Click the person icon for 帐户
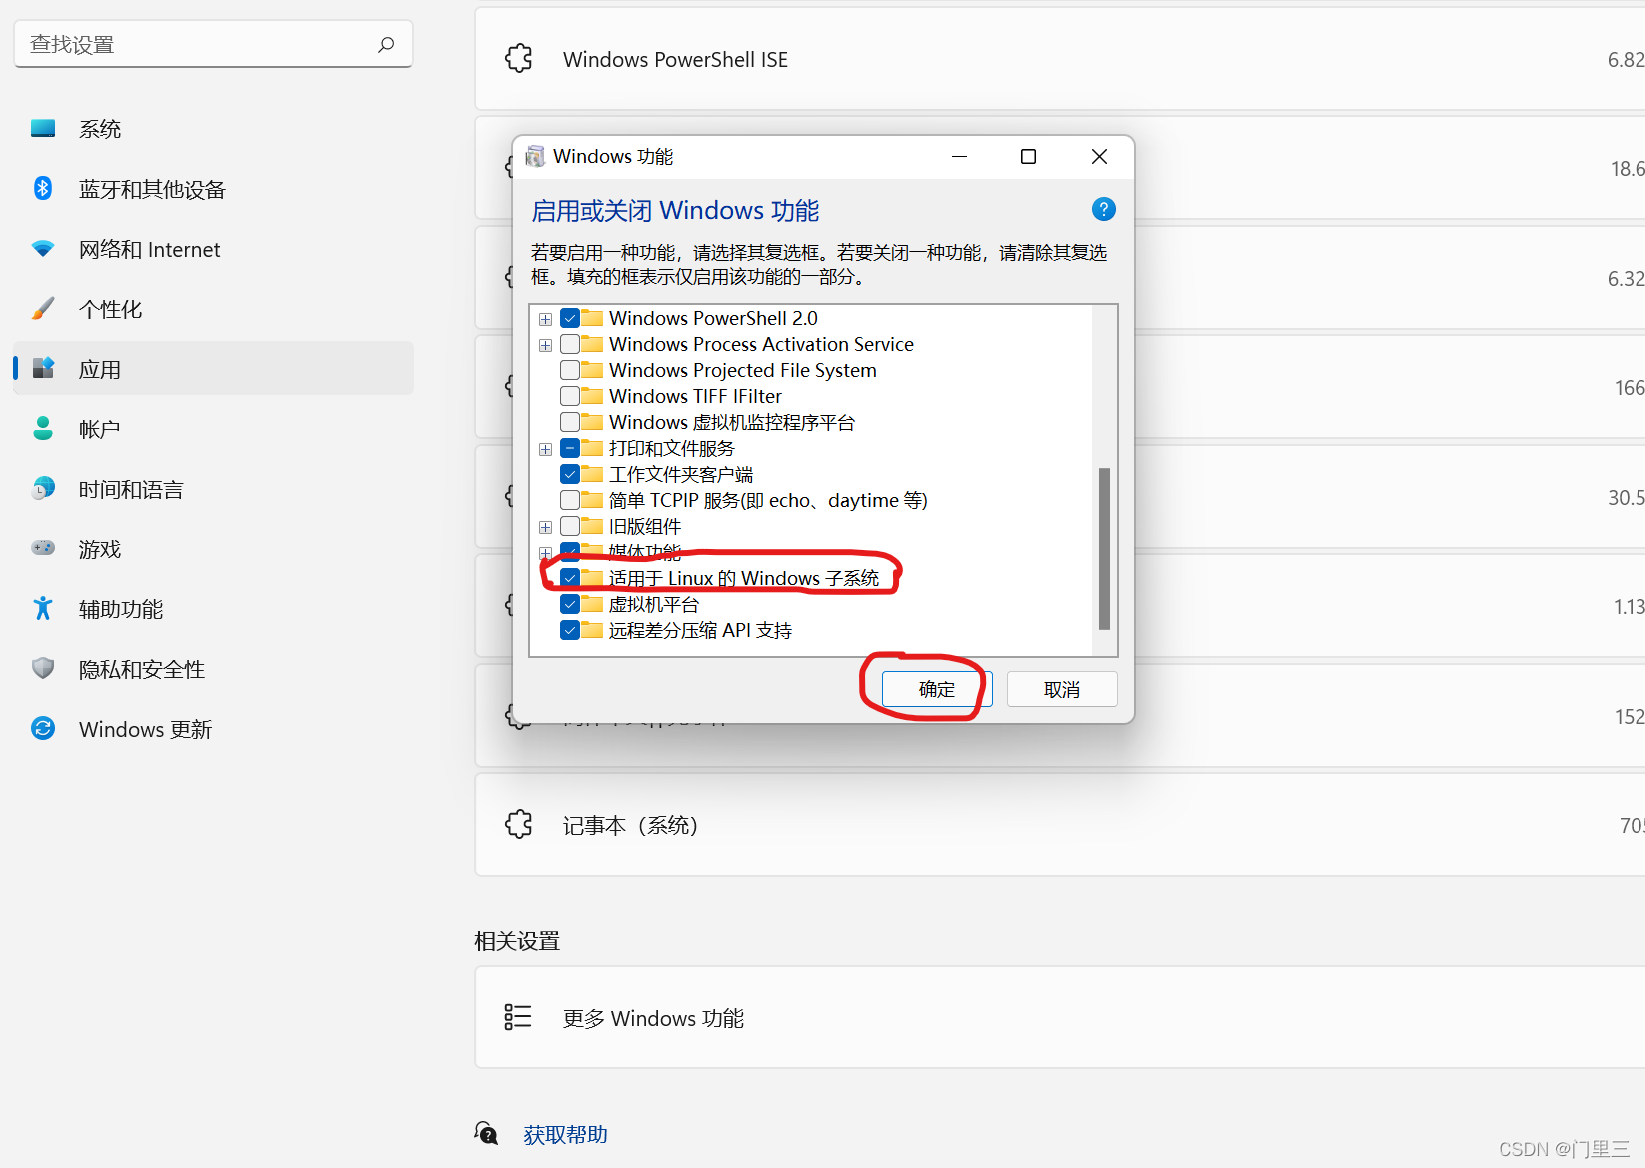The width and height of the screenshot is (1645, 1168). (43, 428)
